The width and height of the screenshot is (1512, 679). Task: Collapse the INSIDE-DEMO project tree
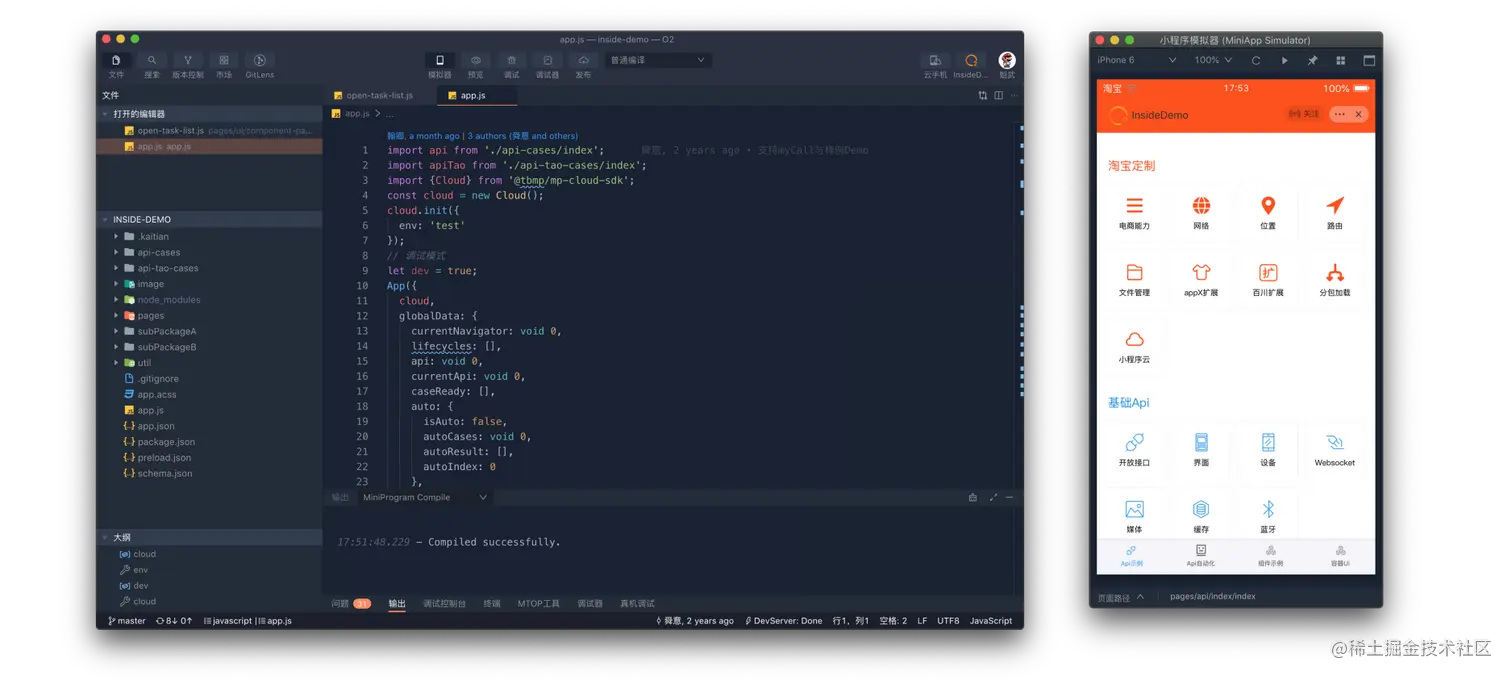209,219
